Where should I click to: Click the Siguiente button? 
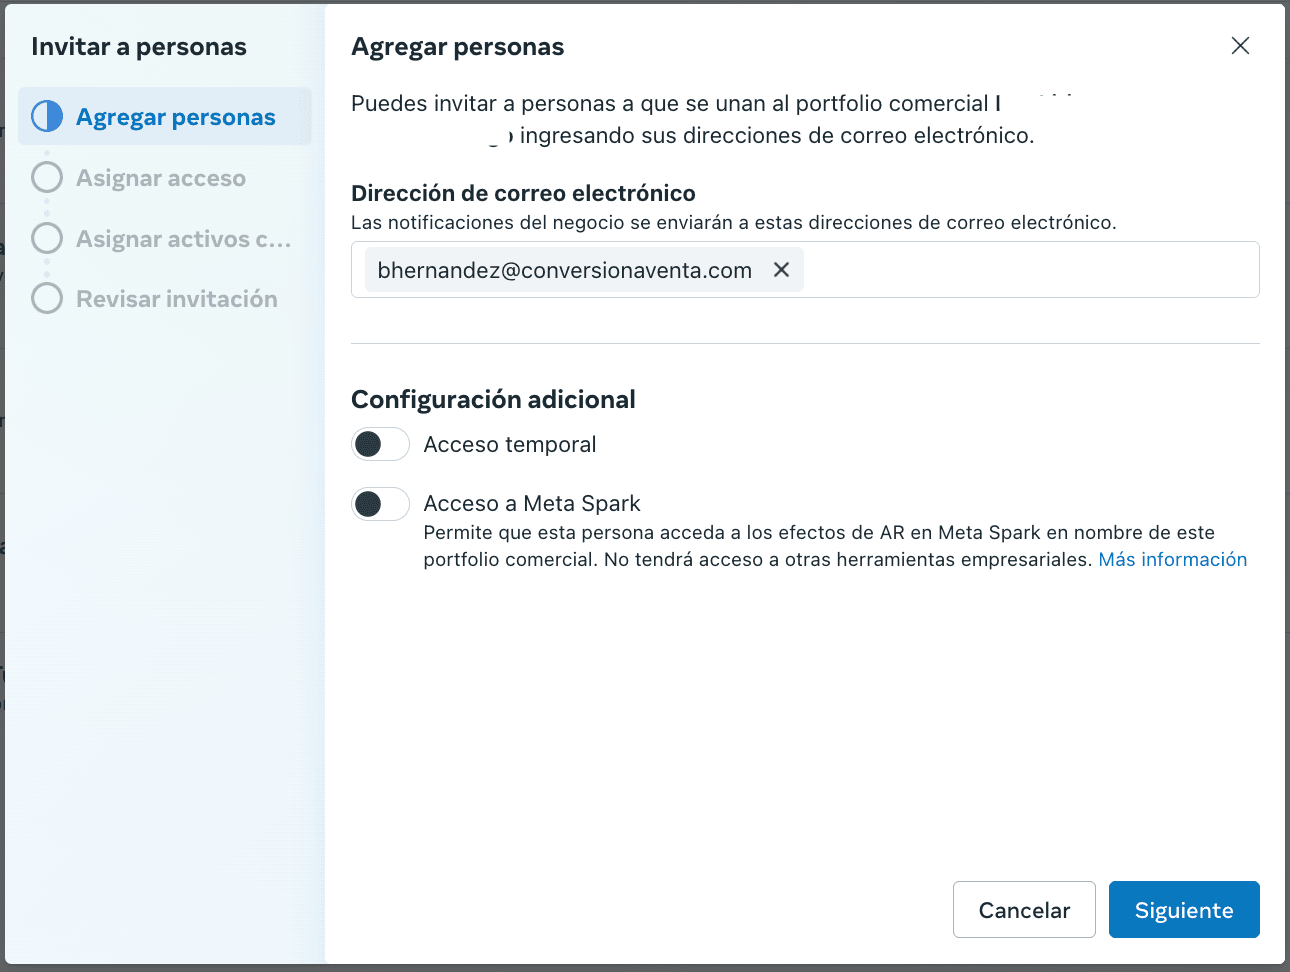click(x=1184, y=910)
